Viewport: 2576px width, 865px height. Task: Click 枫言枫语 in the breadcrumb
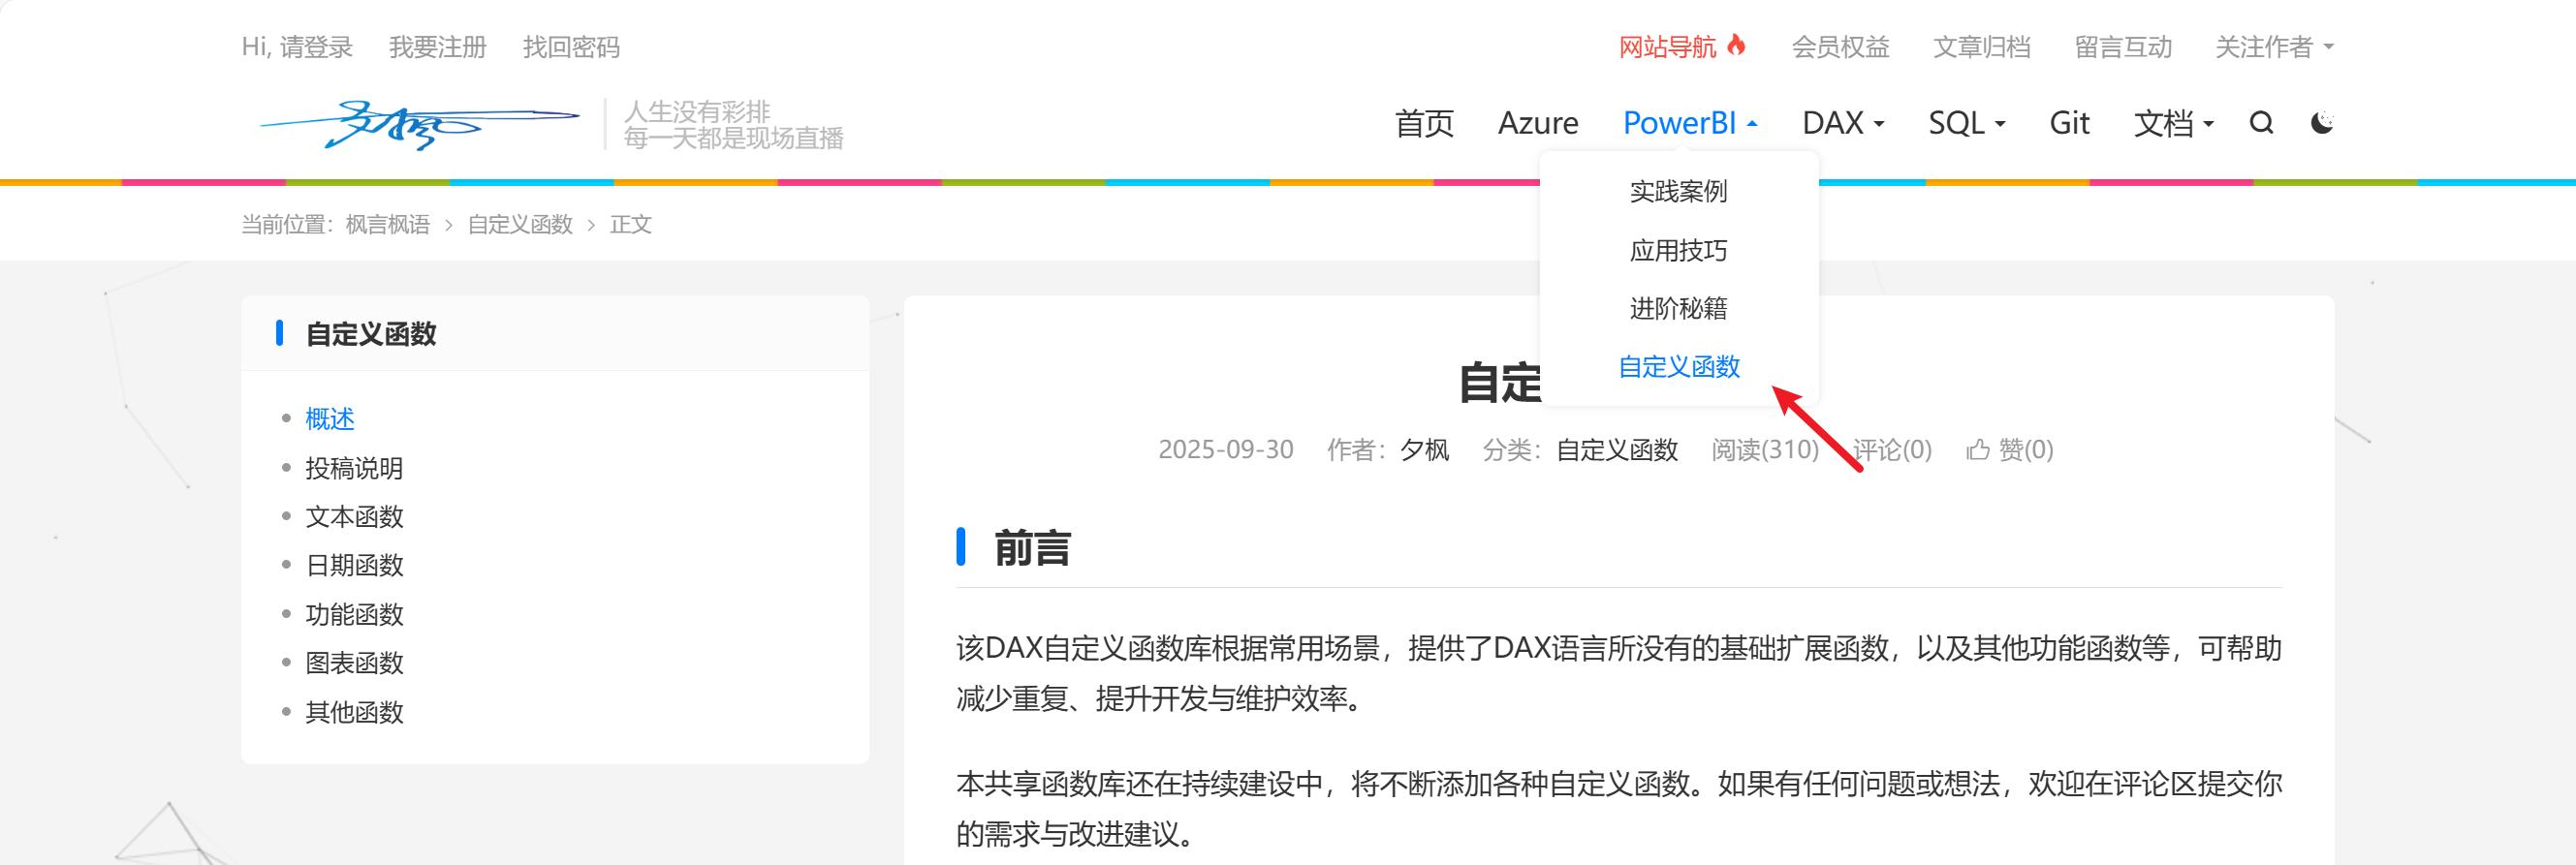(x=387, y=224)
